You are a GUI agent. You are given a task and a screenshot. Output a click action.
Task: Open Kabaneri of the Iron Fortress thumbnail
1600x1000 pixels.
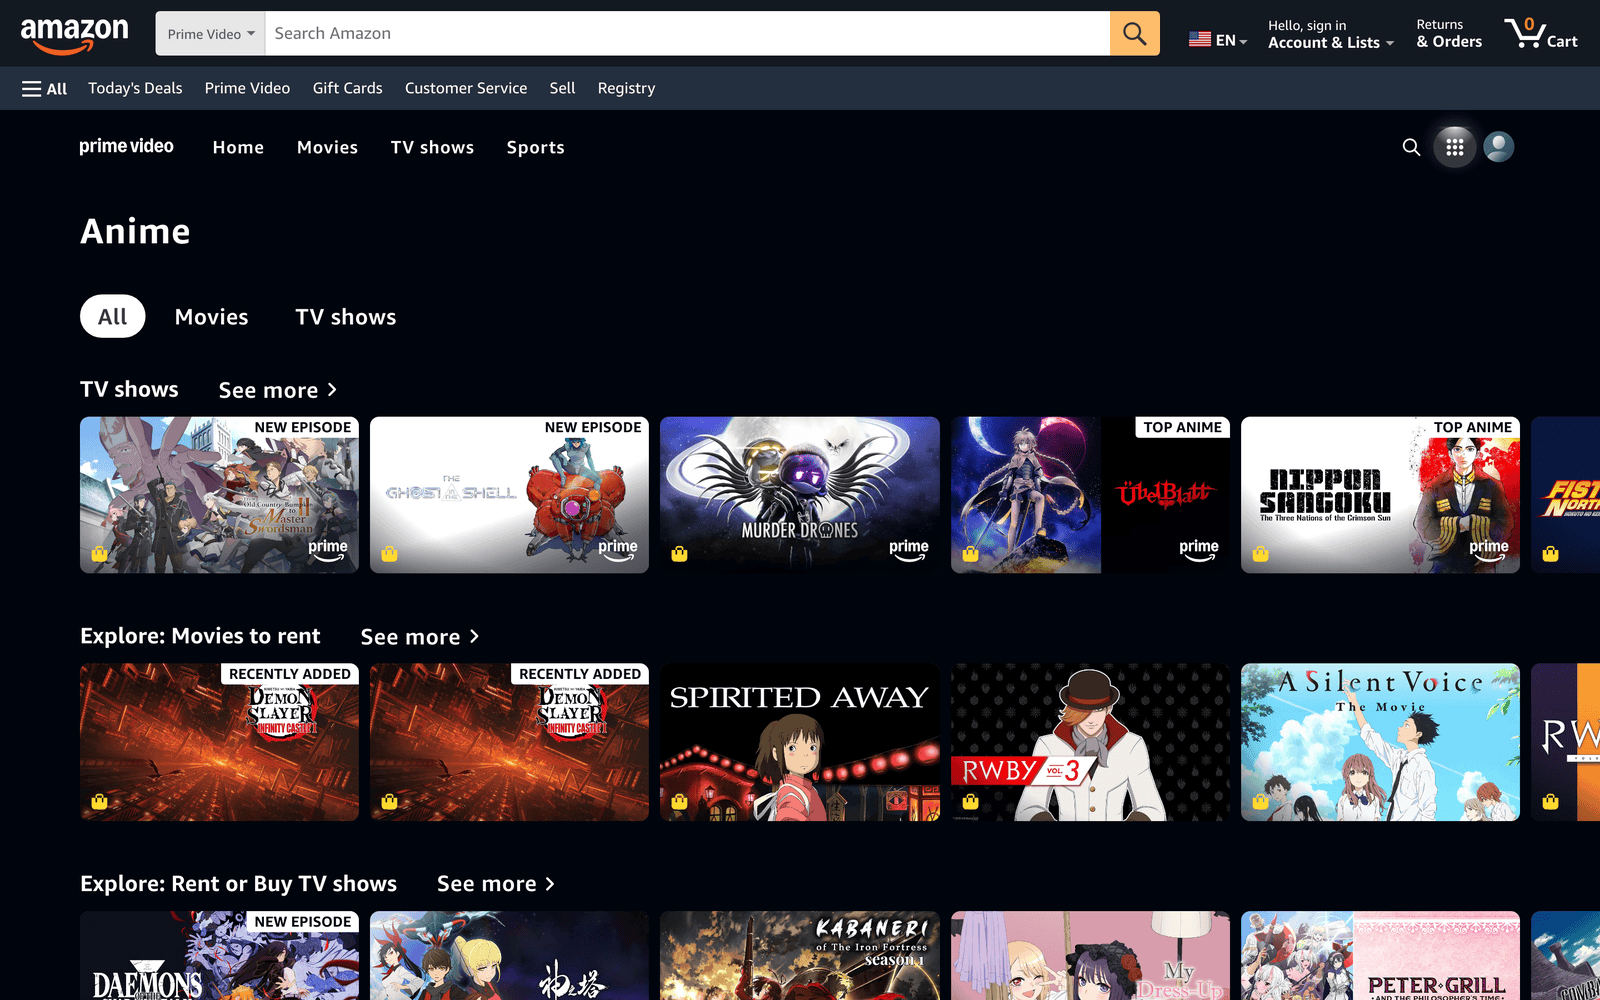tap(800, 955)
